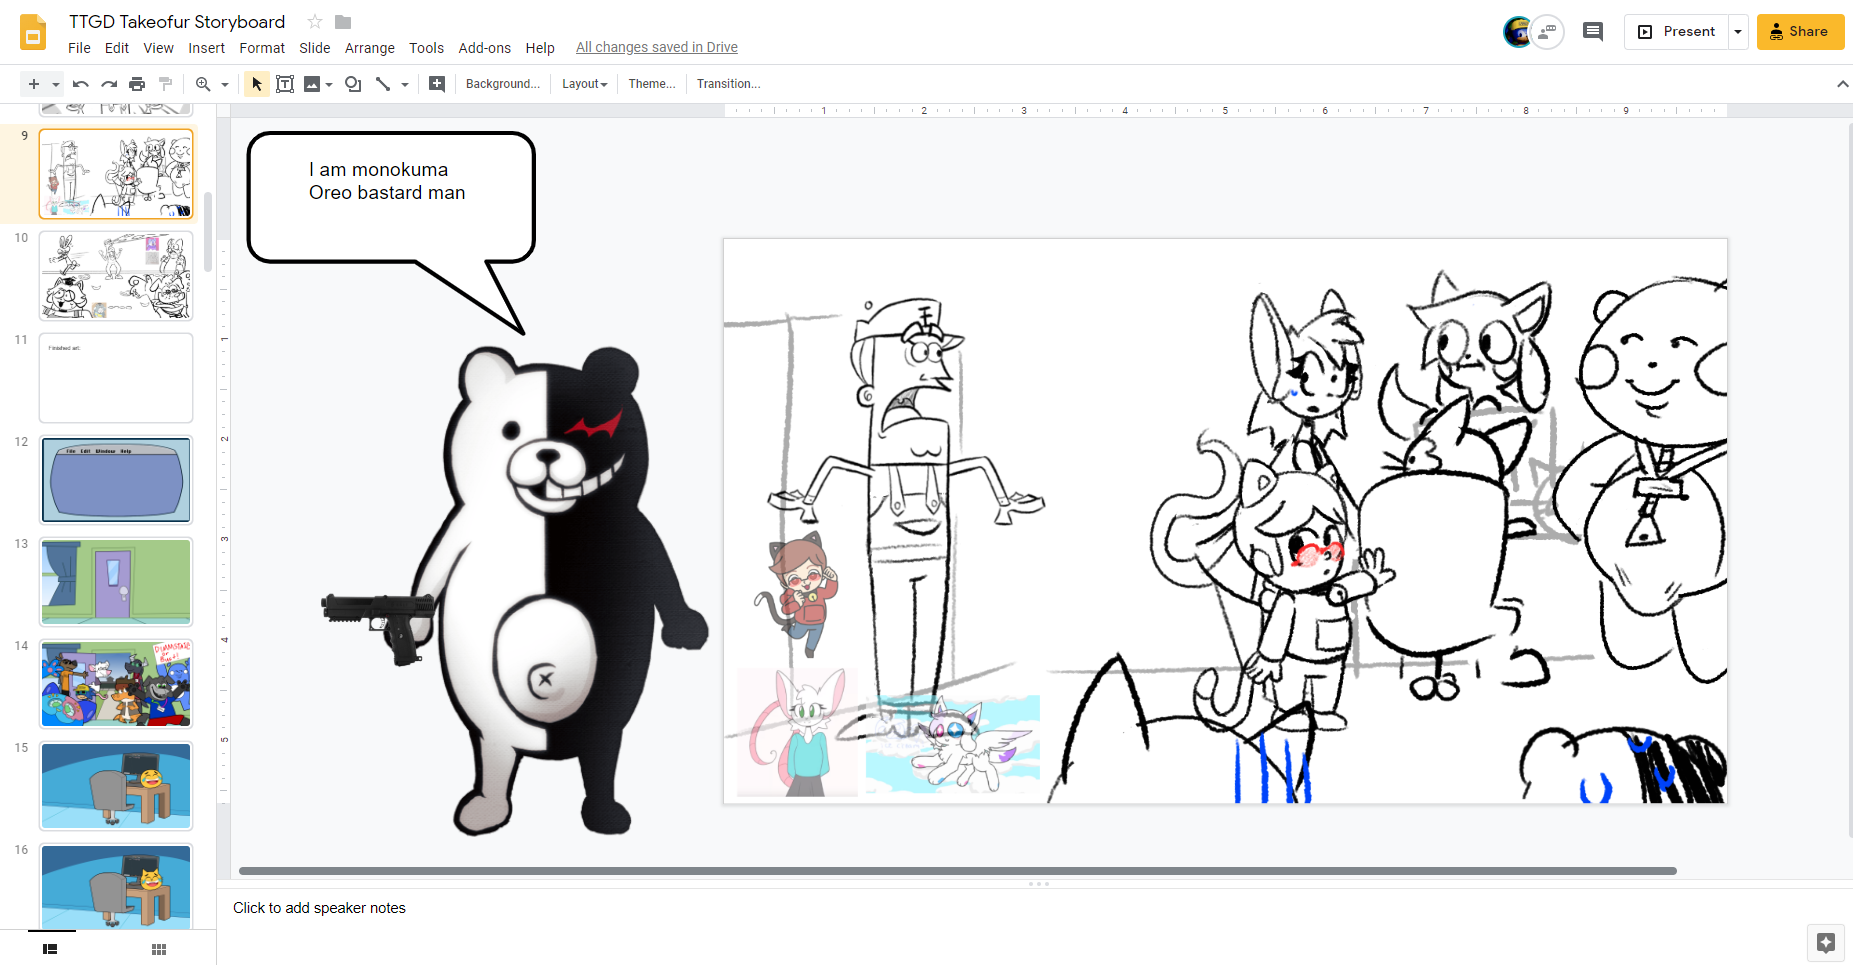Expand the new slide dropdown arrow
The image size is (1853, 965).
click(x=56, y=85)
